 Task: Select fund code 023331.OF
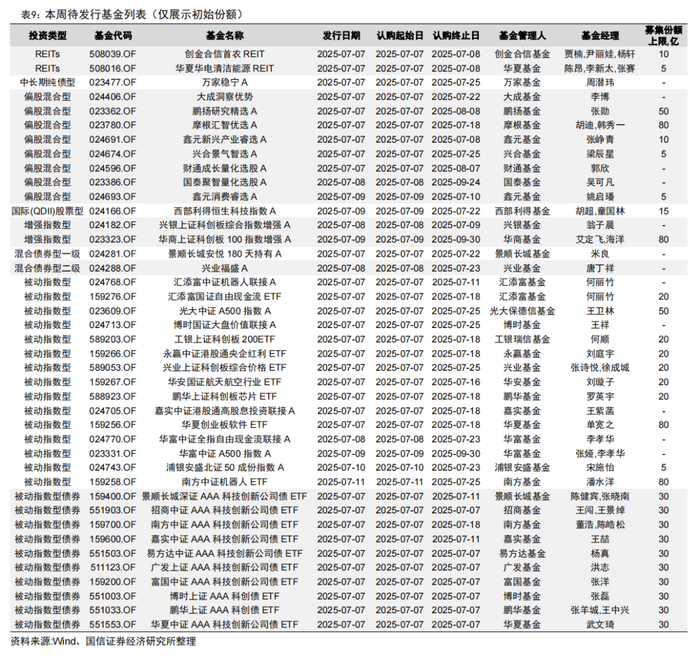pyautogui.click(x=112, y=453)
